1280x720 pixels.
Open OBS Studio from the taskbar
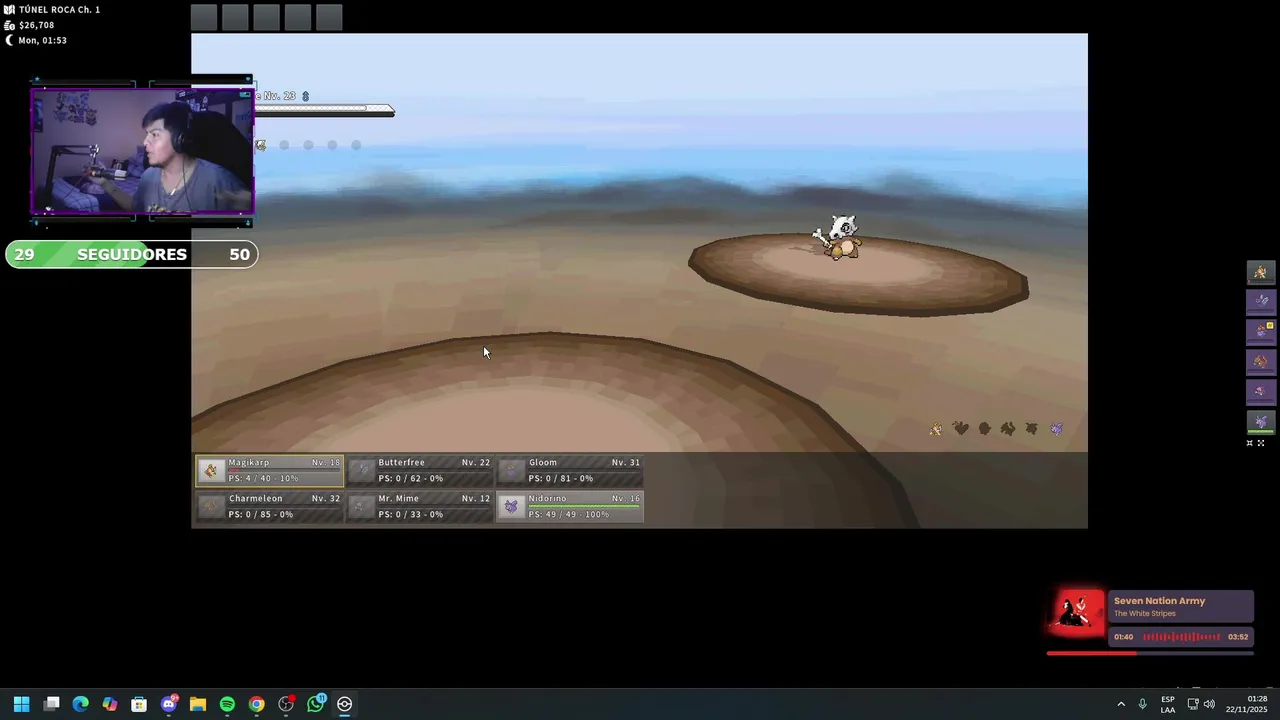pyautogui.click(x=286, y=704)
